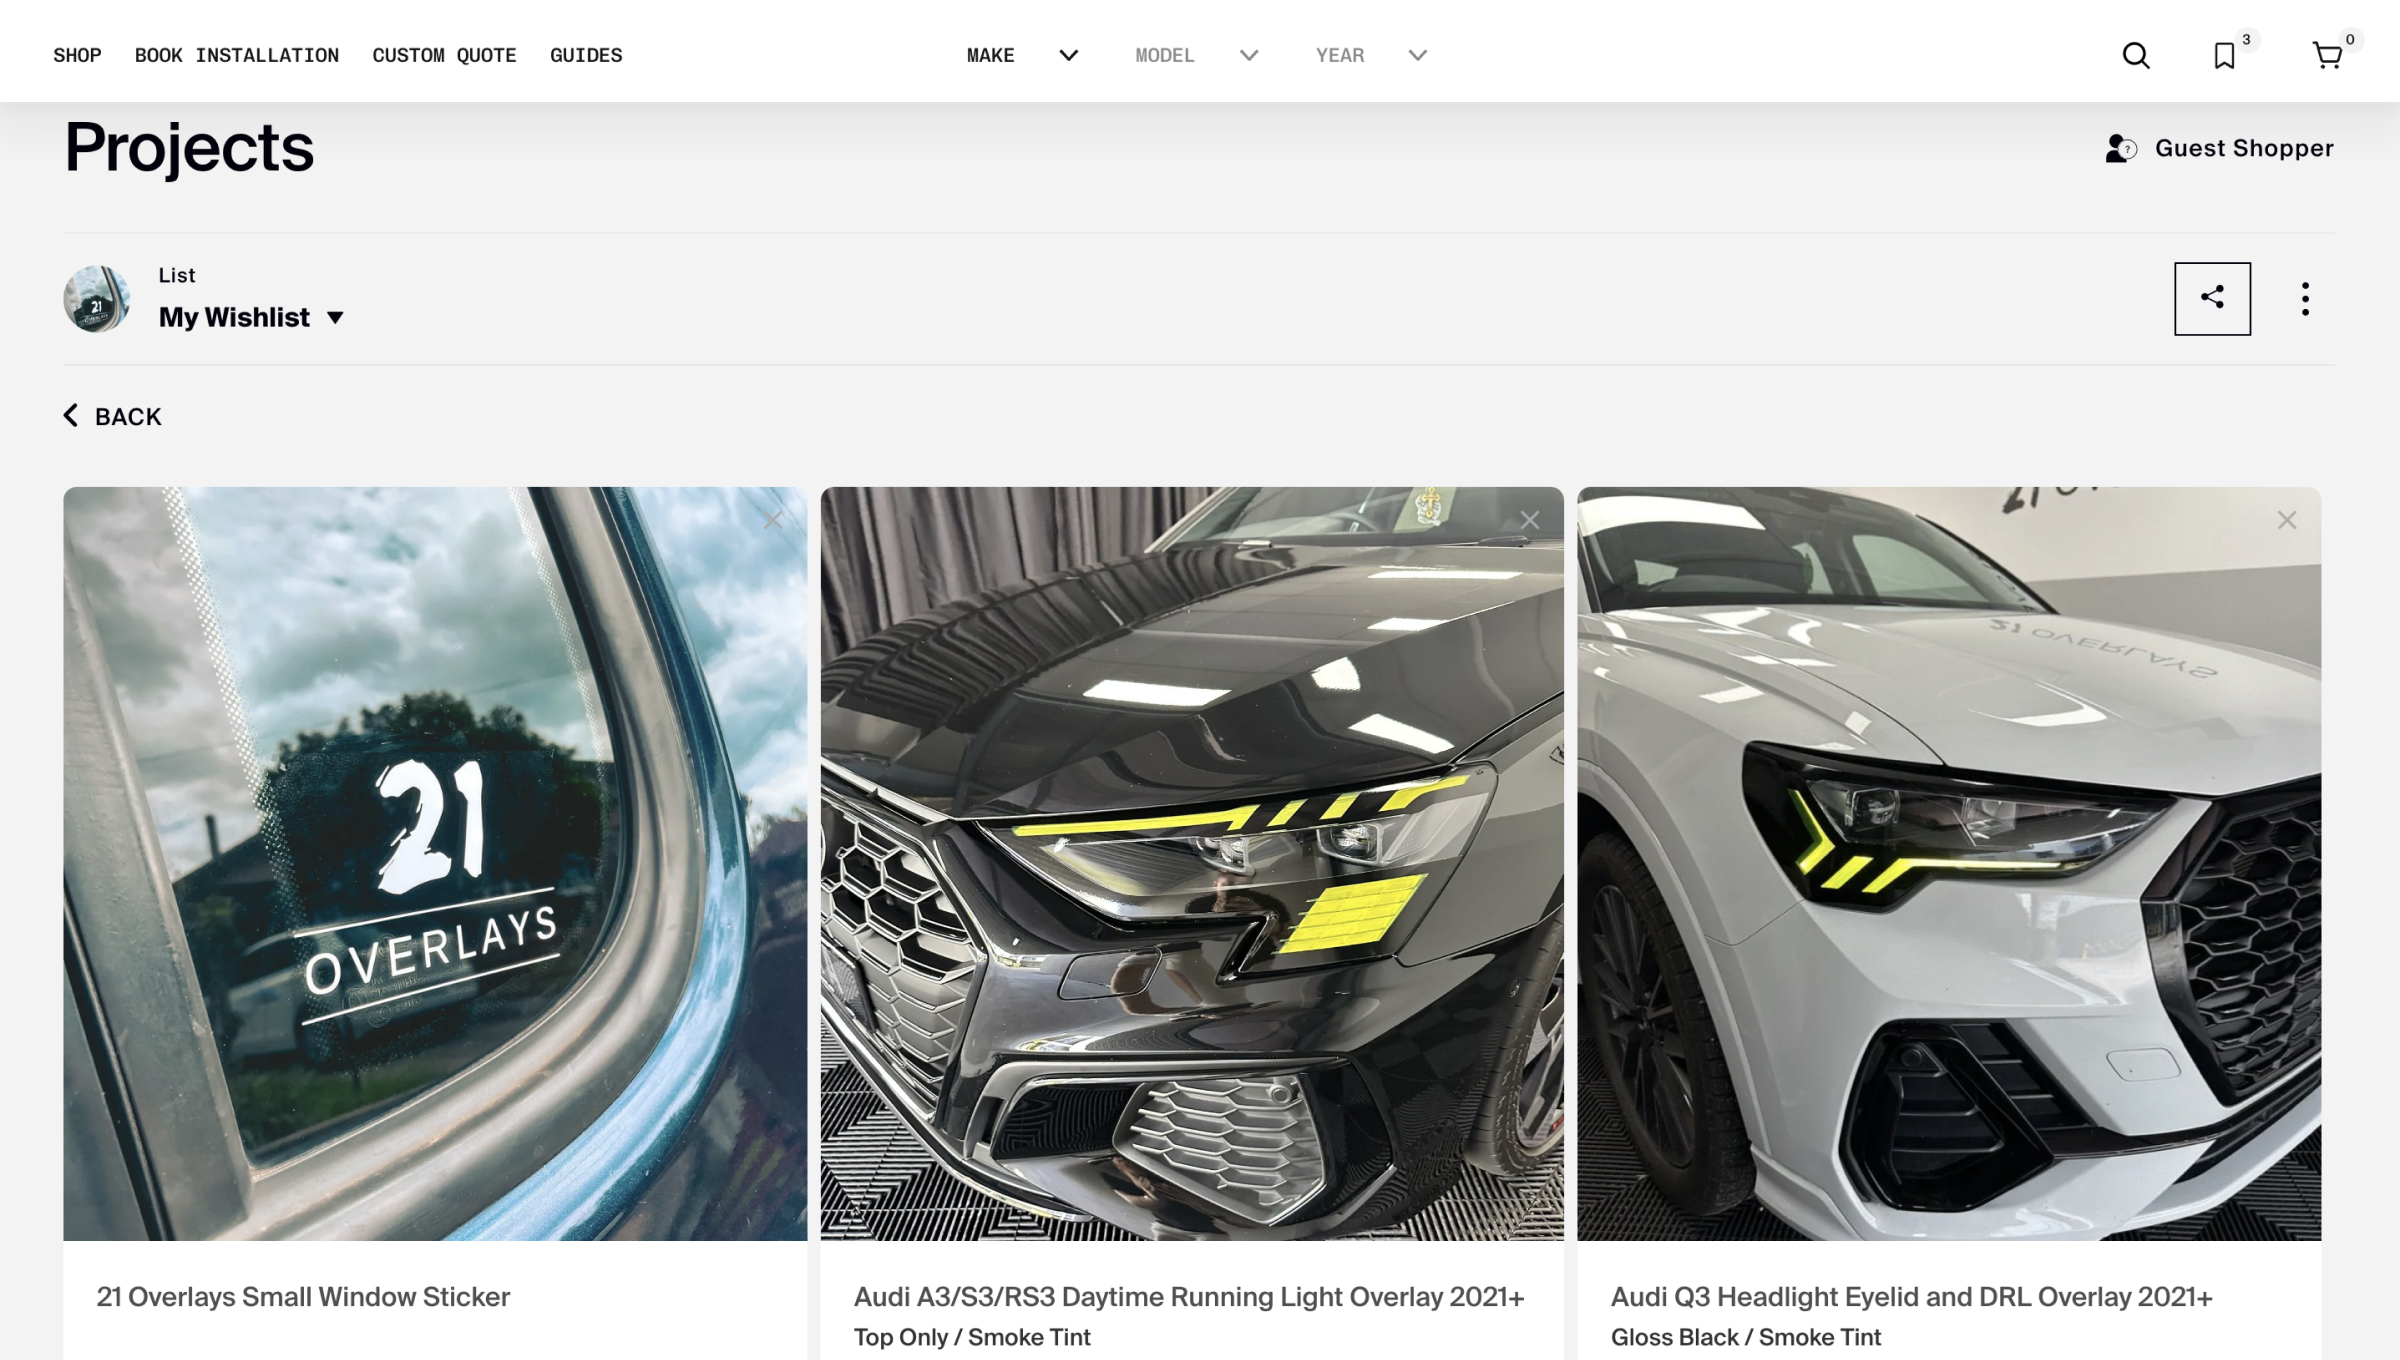Open the three-dot list options menu
The height and width of the screenshot is (1360, 2400).
pos(2305,298)
